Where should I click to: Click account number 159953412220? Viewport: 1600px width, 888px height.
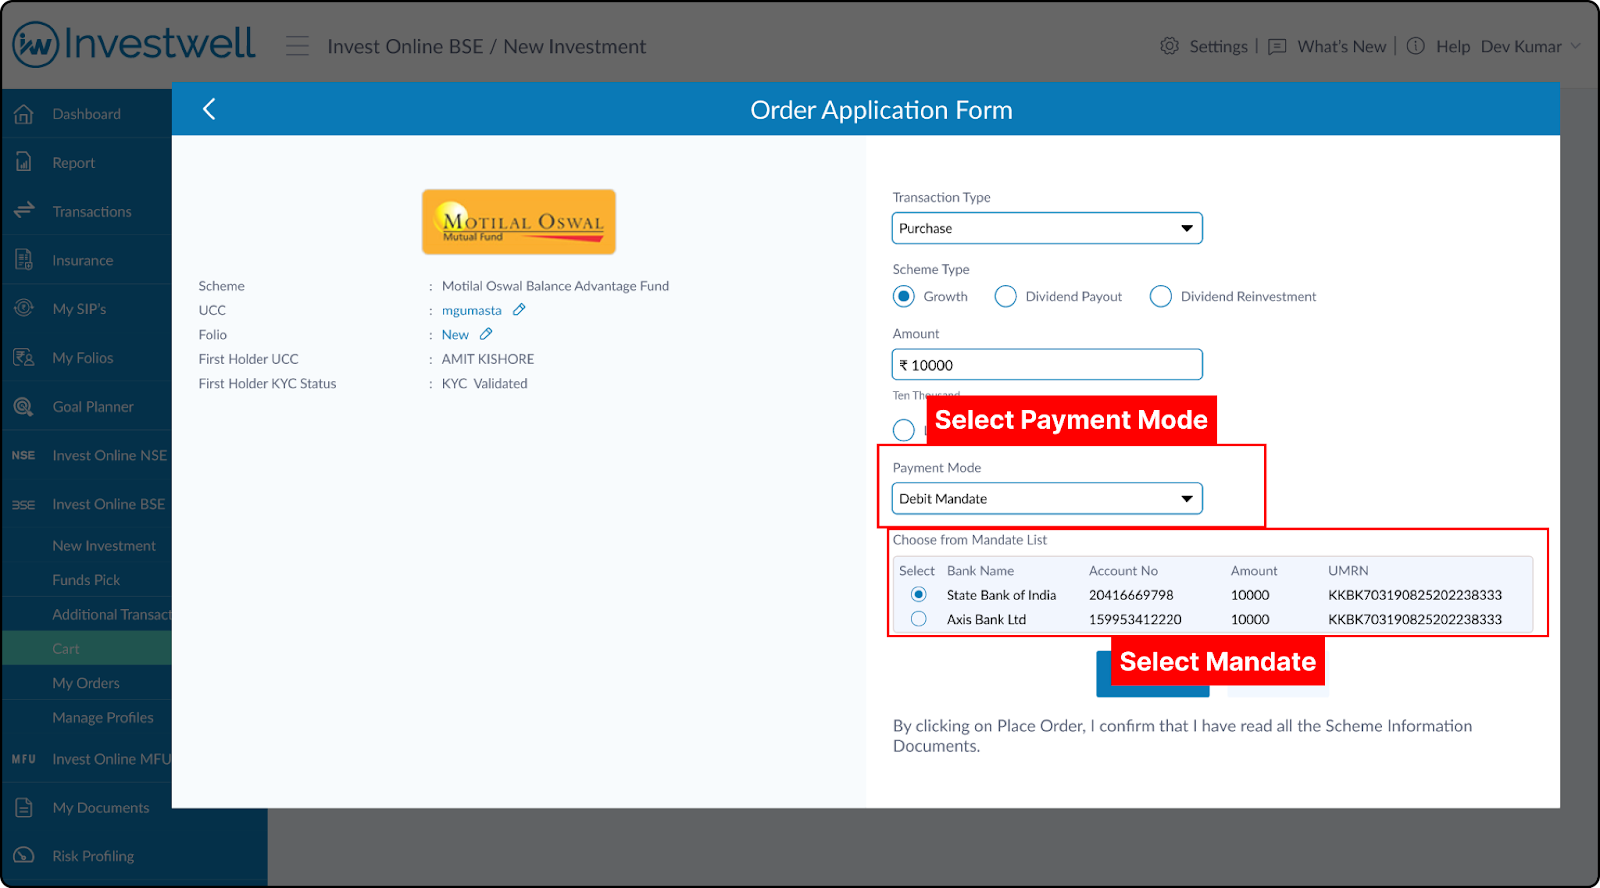pyautogui.click(x=1135, y=619)
